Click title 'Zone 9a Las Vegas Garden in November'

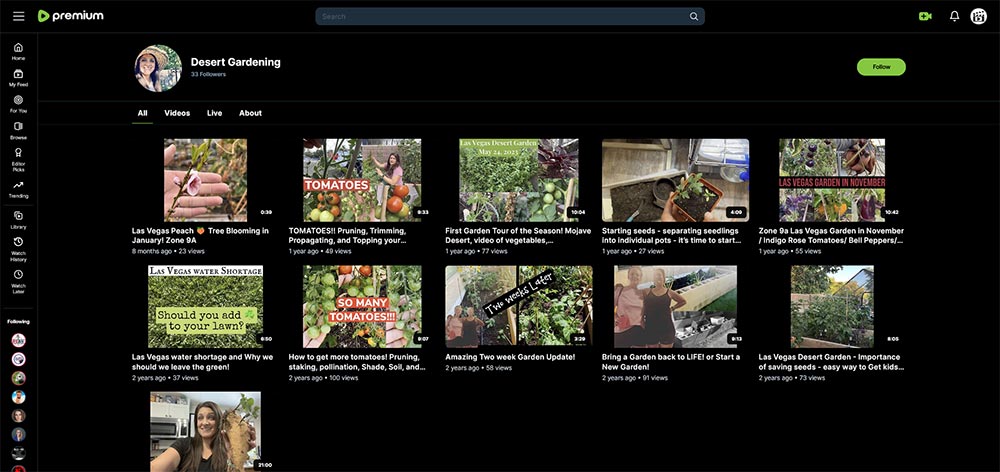coord(831,235)
